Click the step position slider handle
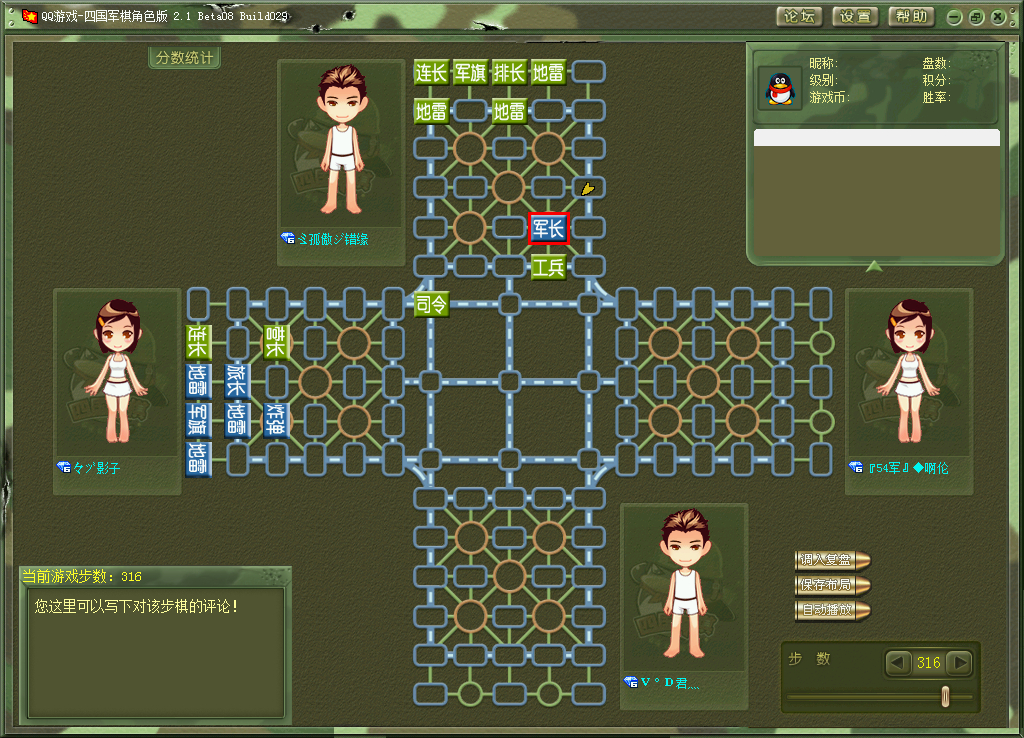 945,696
